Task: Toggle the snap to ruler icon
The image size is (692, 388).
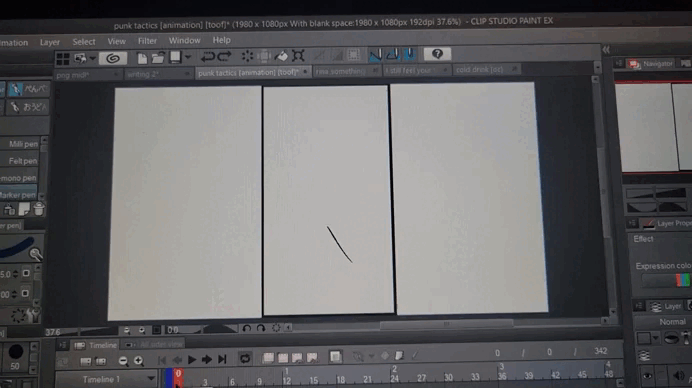Action: tap(375, 55)
